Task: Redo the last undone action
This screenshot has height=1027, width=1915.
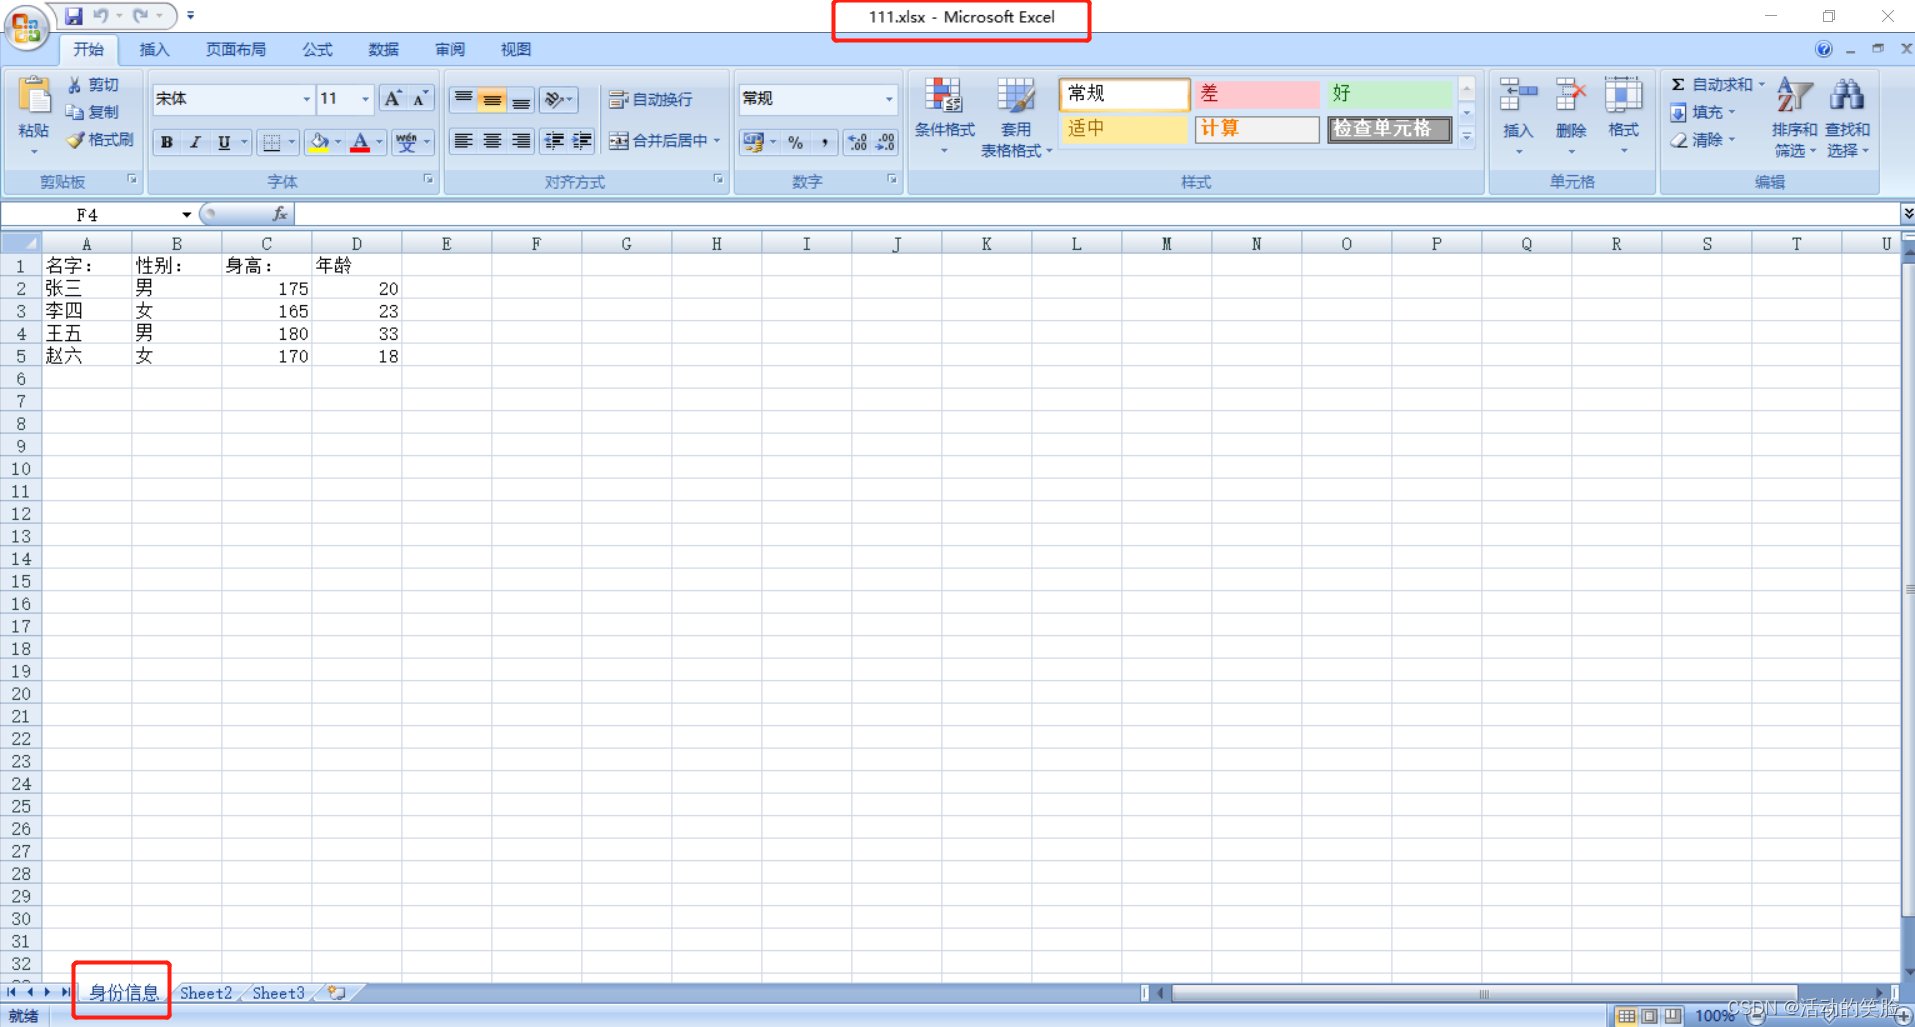Action: (141, 16)
